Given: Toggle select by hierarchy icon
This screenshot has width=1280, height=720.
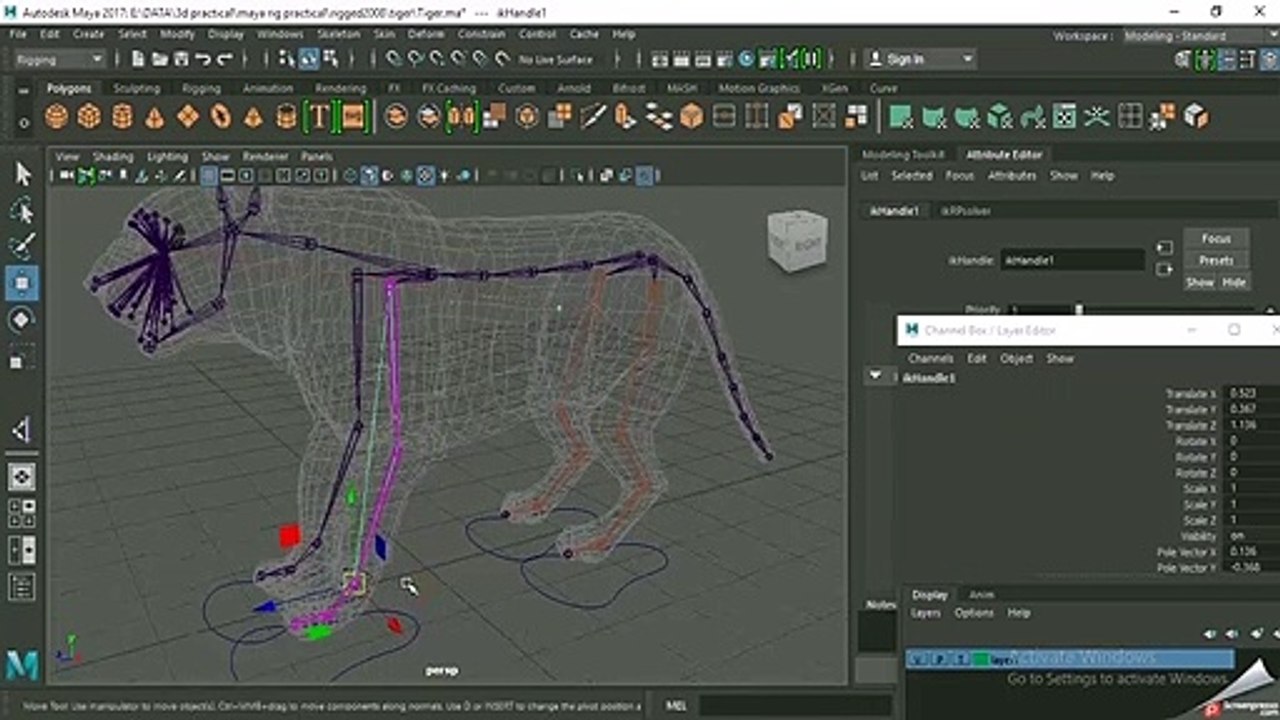Looking at the screenshot, I should click(287, 59).
